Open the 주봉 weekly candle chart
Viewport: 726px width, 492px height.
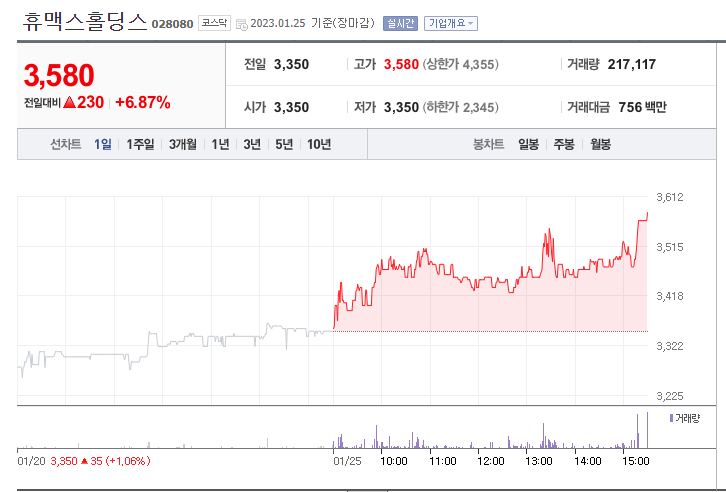click(x=564, y=144)
